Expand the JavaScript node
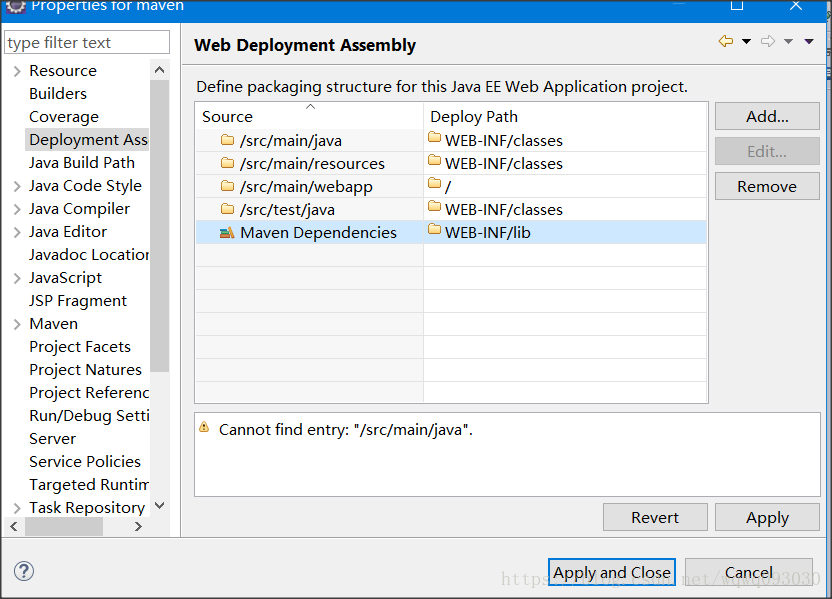 (17, 278)
